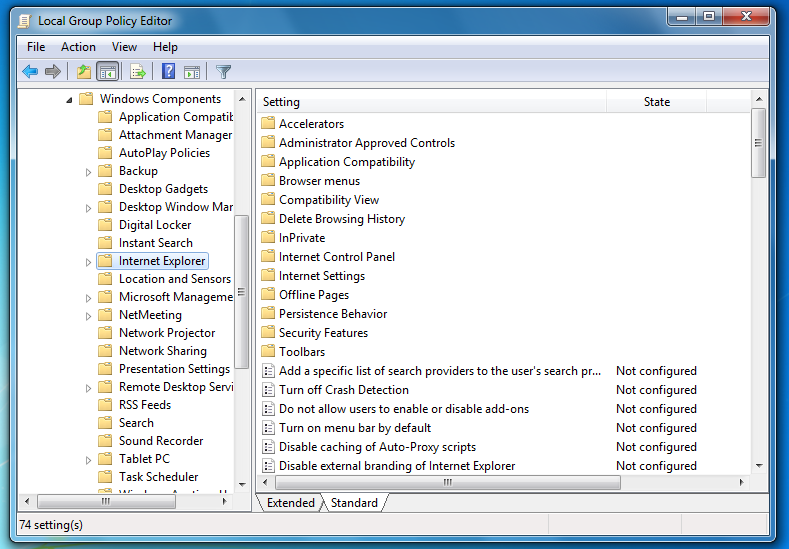Select Internet Control Panel folder

[337, 257]
